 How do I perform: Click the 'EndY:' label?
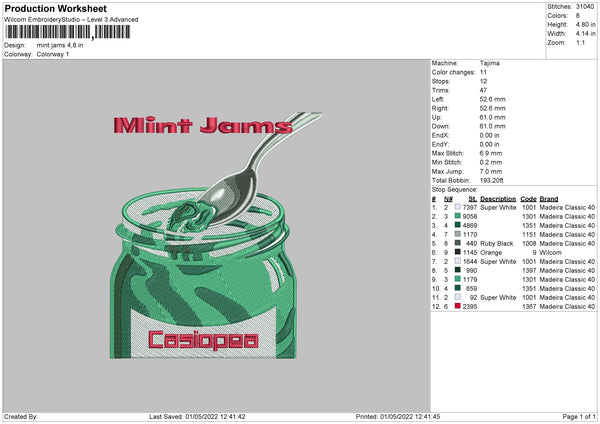point(440,144)
